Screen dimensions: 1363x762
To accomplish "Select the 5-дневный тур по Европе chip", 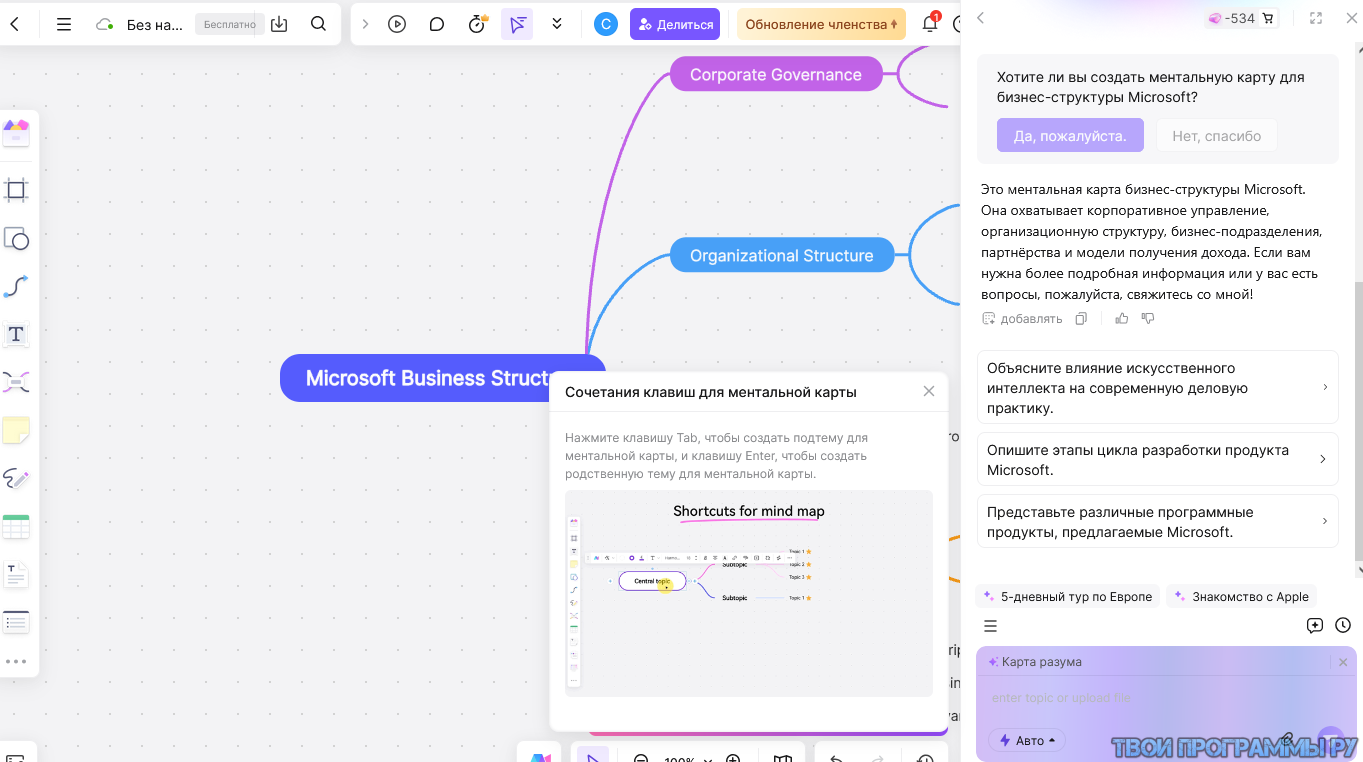I will coord(1067,596).
